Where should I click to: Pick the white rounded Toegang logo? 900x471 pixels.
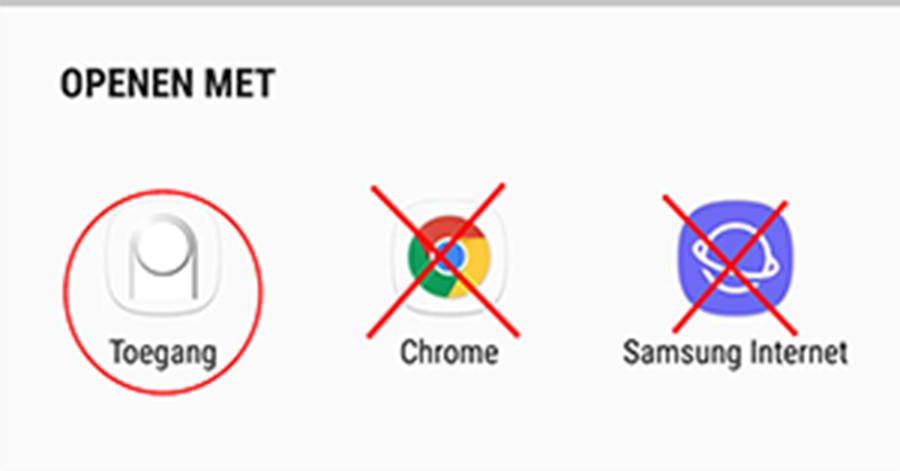click(x=163, y=258)
